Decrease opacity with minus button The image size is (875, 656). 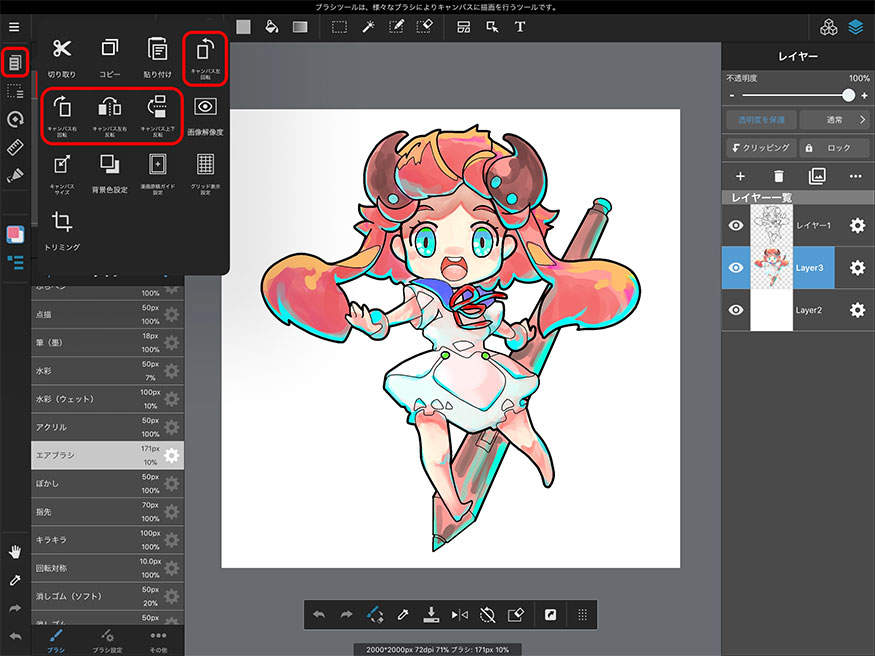732,95
